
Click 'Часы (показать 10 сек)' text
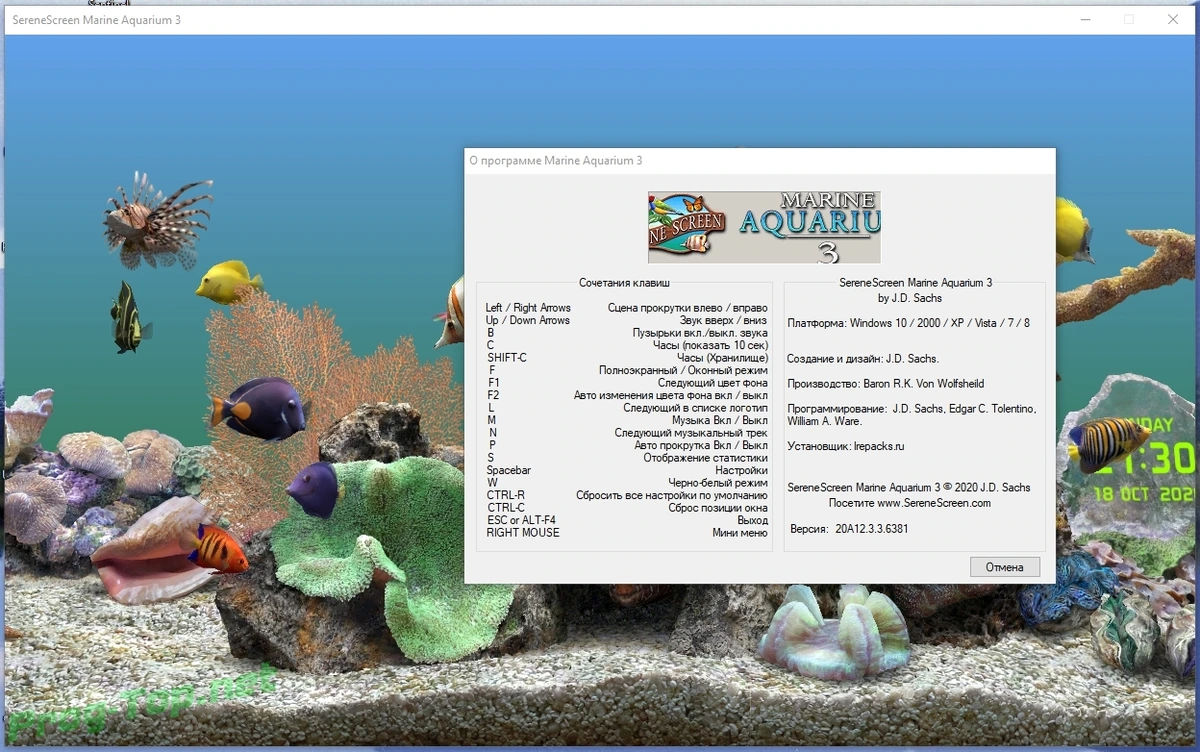[x=710, y=345]
